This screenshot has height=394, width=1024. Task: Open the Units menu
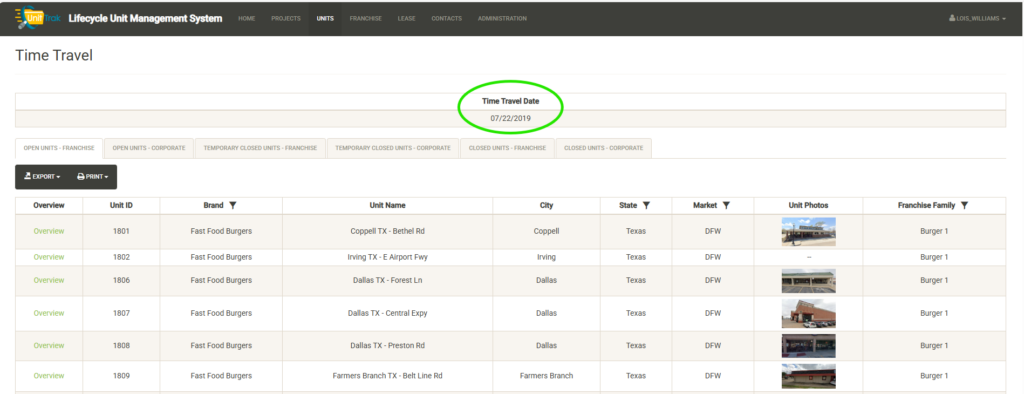click(325, 18)
